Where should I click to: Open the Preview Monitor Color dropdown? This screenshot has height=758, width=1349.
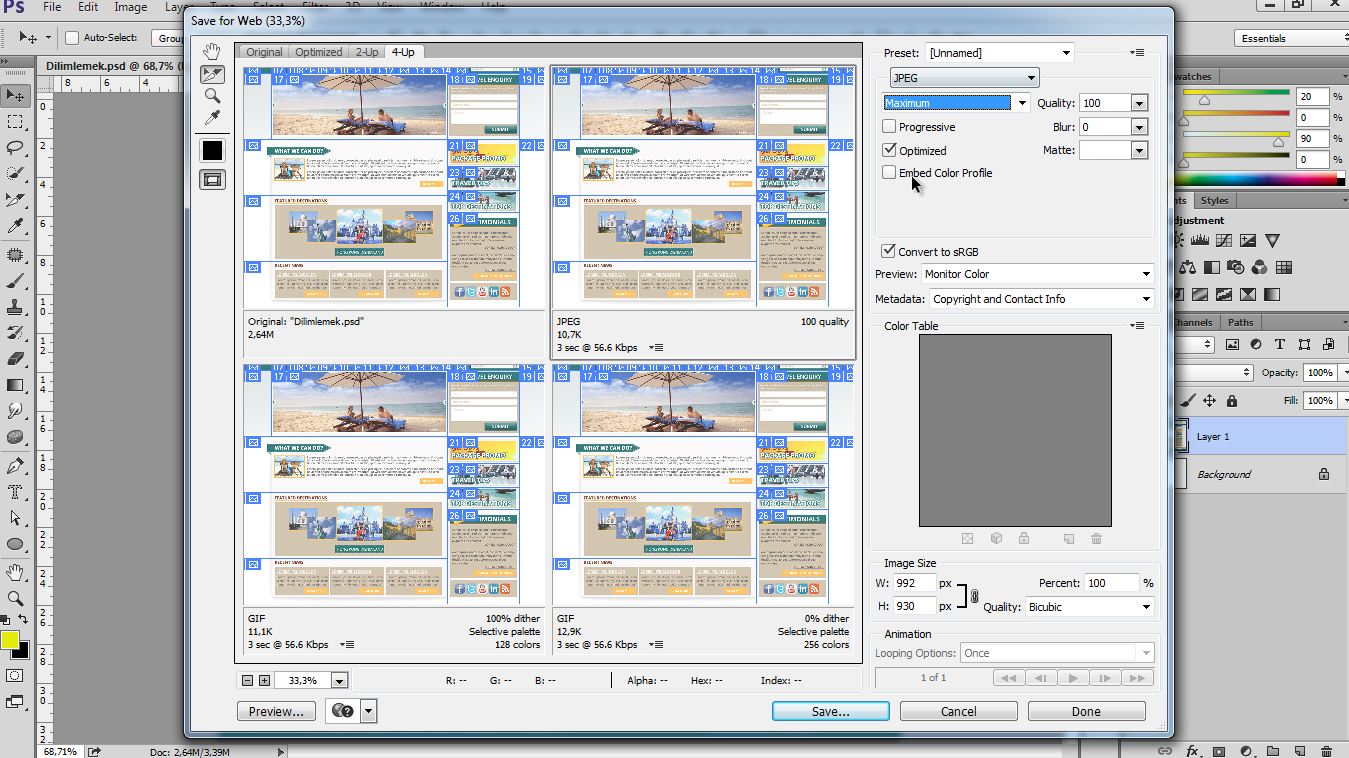point(1037,274)
